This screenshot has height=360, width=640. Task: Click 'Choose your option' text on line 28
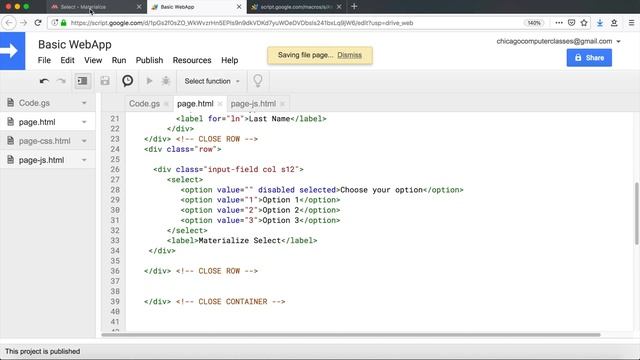pos(381,190)
